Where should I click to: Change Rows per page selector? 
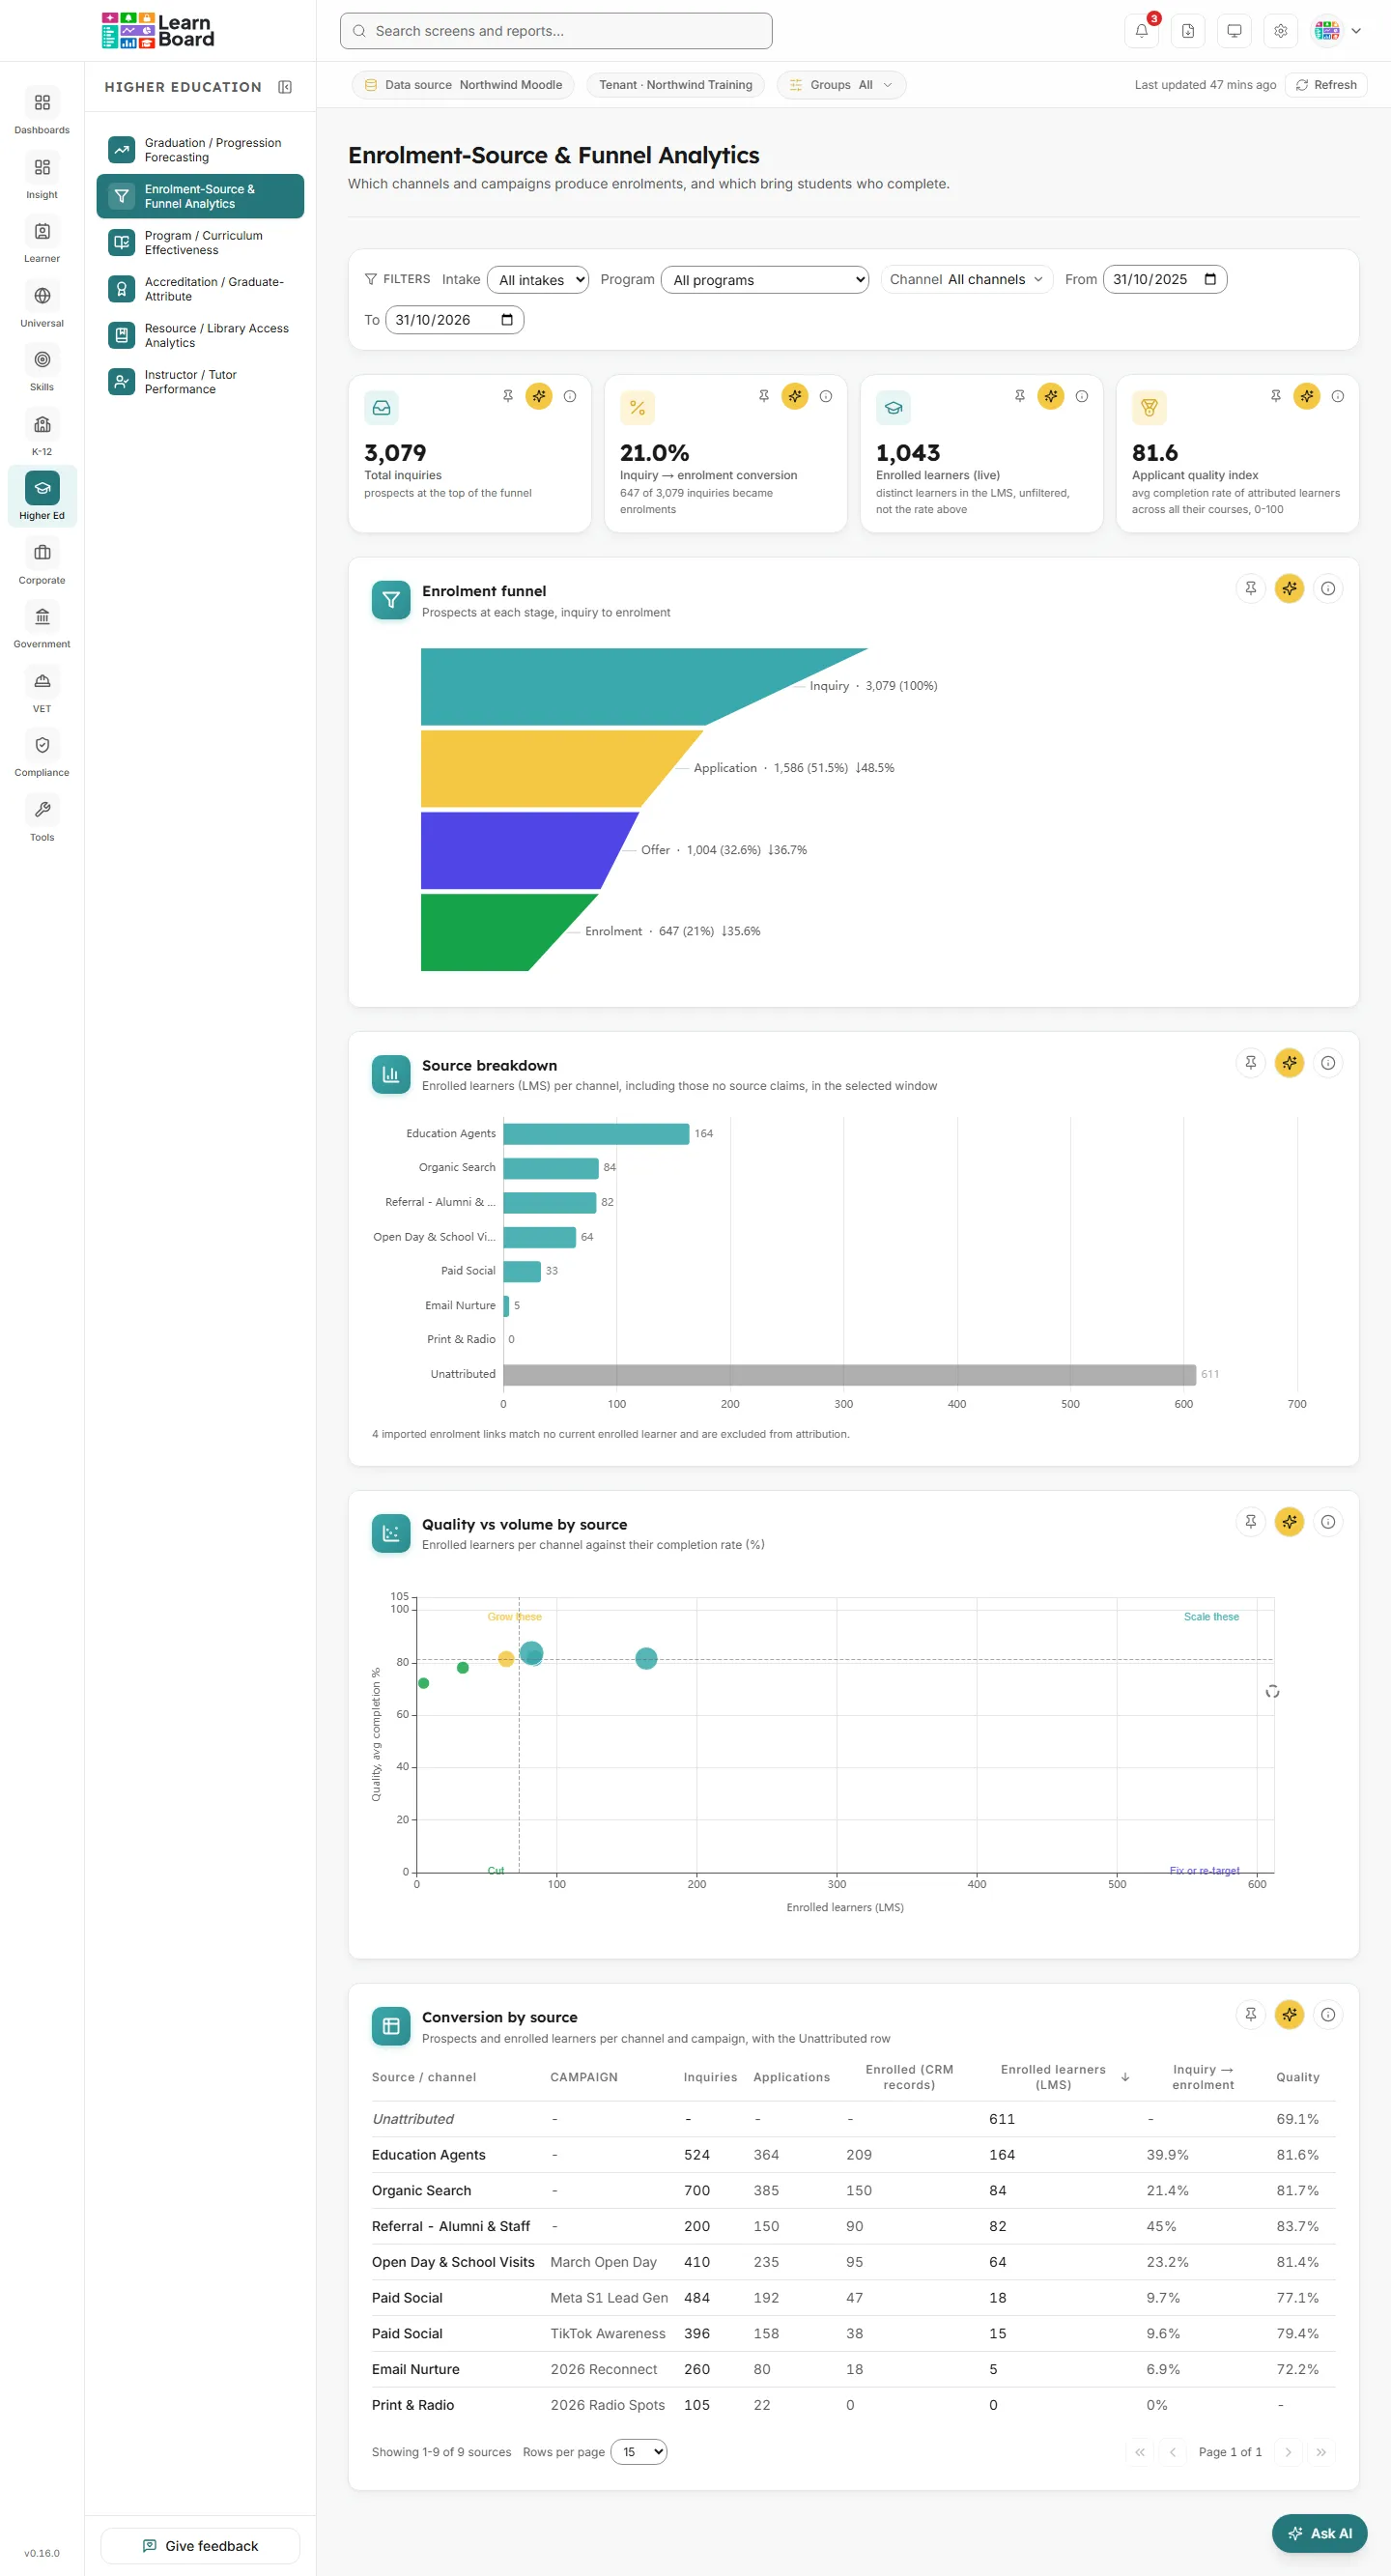coord(638,2451)
